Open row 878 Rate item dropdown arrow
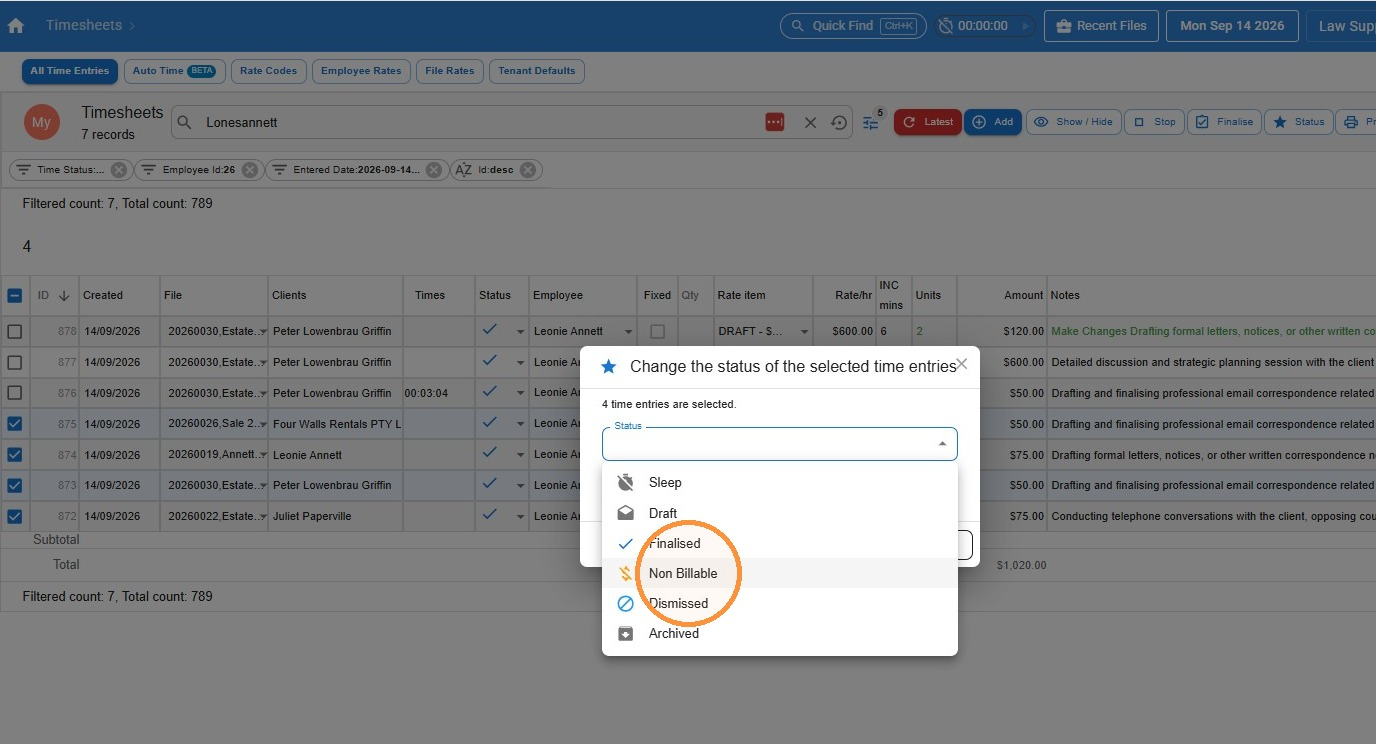This screenshot has width=1376, height=744. 804,332
